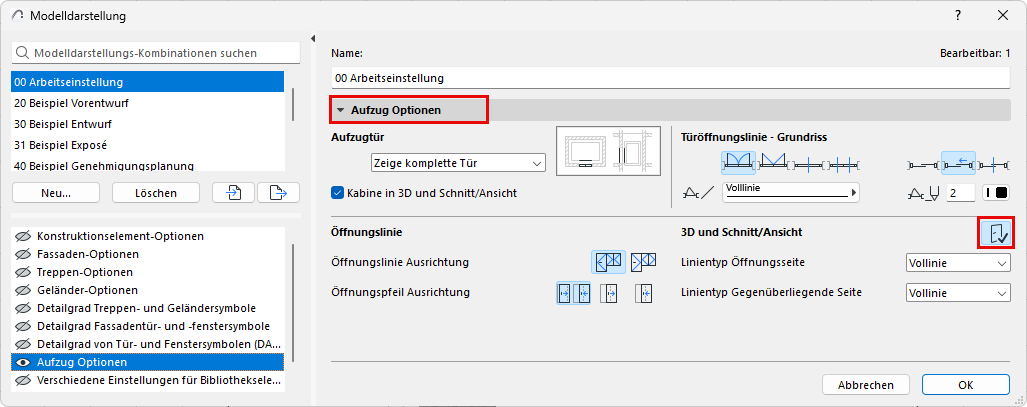The image size is (1027, 407).
Task: Click the magnifier icon in the search box
Action: 23,53
